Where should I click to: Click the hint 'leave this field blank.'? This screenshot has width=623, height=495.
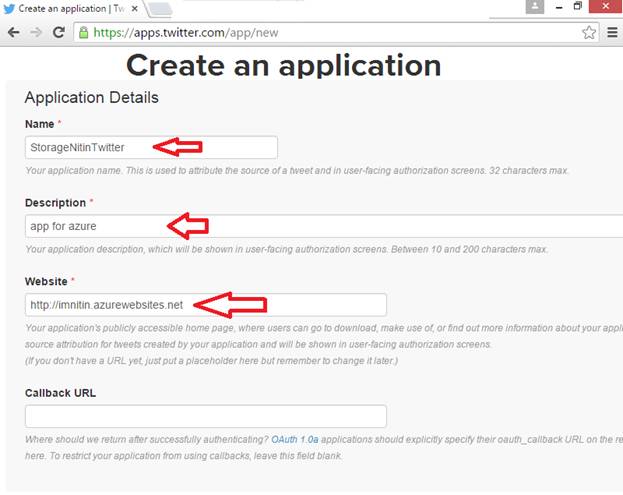(298, 456)
